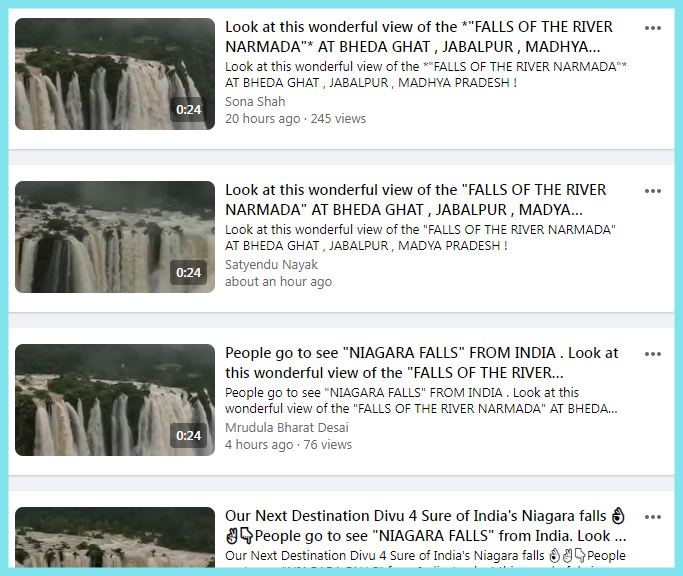Click the 'about an hour ago' timestamp
The image size is (683, 576).
click(x=278, y=281)
